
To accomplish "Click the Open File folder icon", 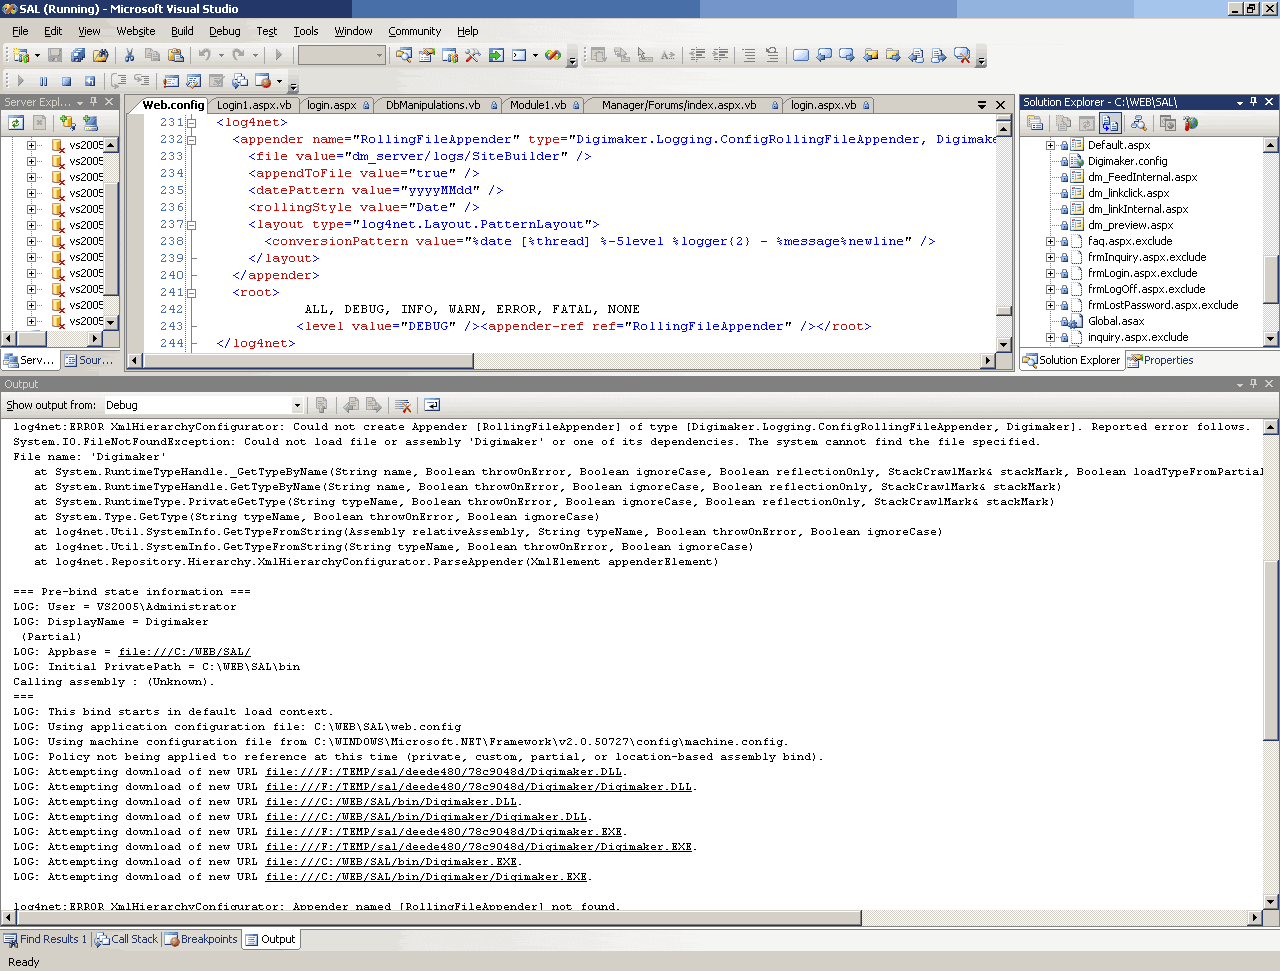I will pyautogui.click(x=100, y=55).
